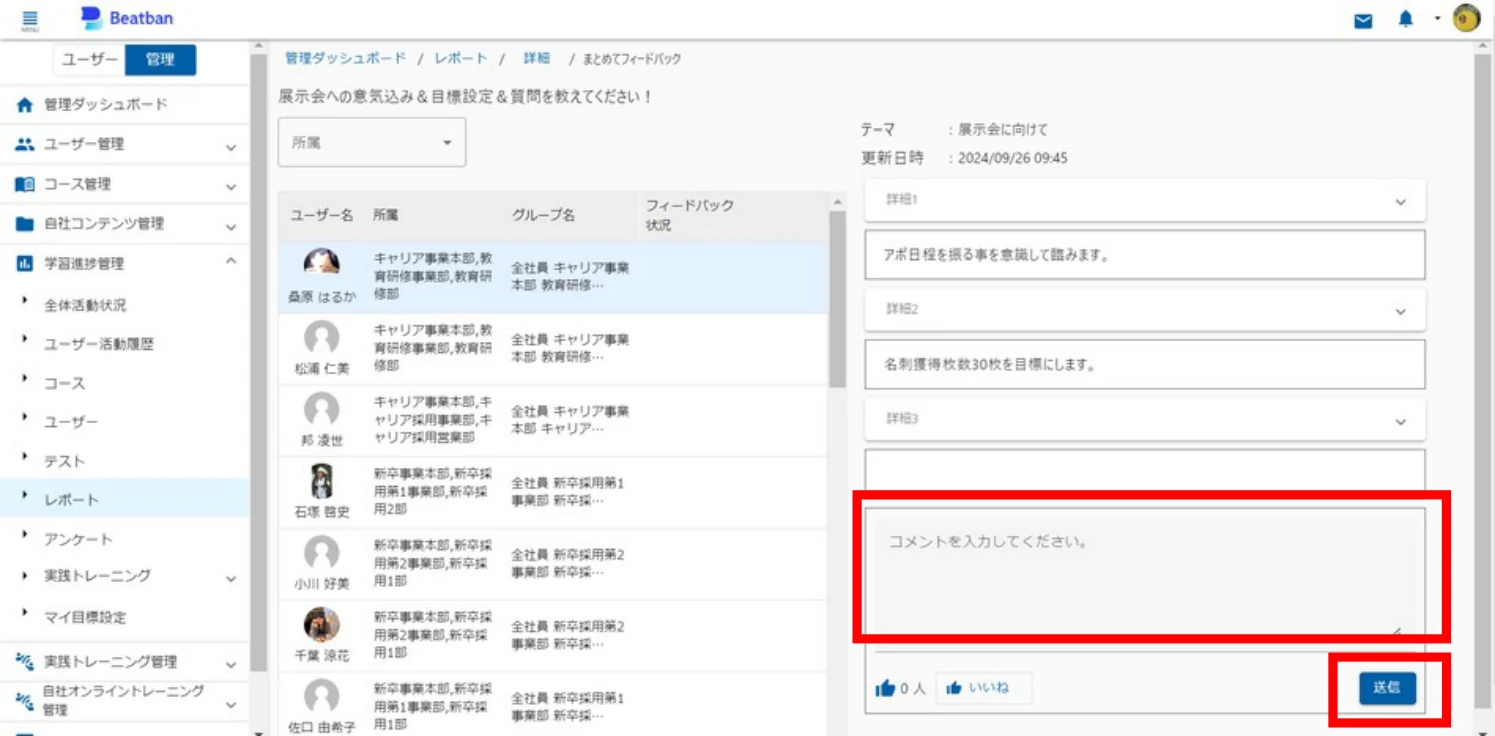This screenshot has width=1495, height=736.
Task: Expand the 詳細2 section
Action: coord(1145,310)
